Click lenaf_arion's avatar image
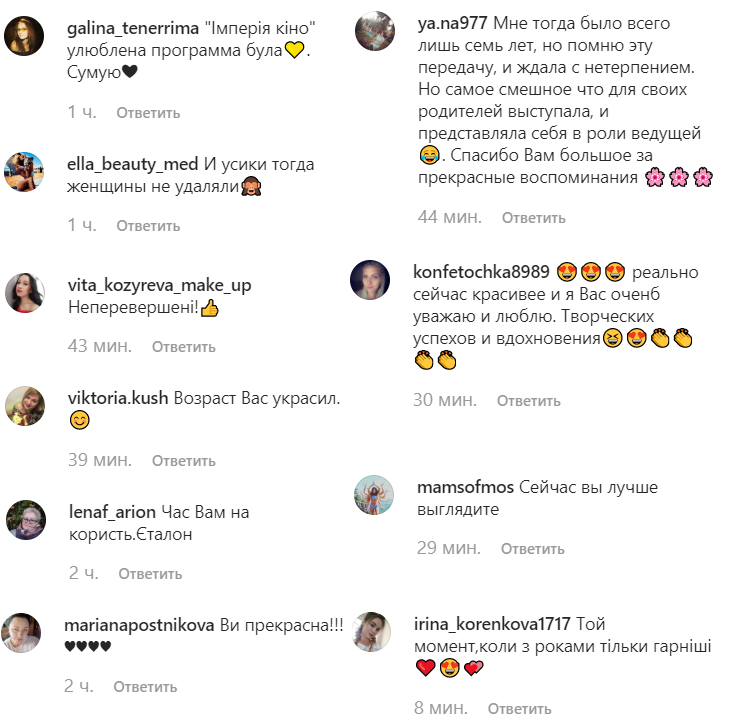The width and height of the screenshot is (737, 728). pyautogui.click(x=26, y=520)
